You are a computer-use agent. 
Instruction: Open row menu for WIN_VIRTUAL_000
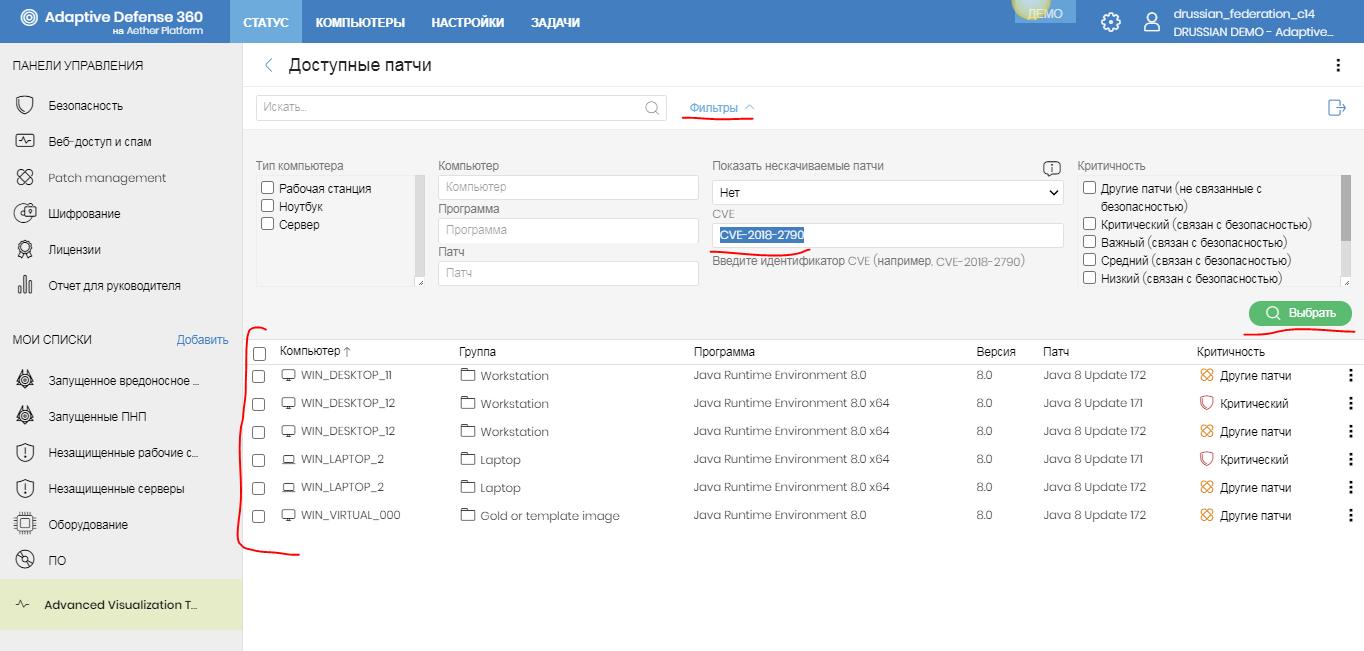(1351, 516)
